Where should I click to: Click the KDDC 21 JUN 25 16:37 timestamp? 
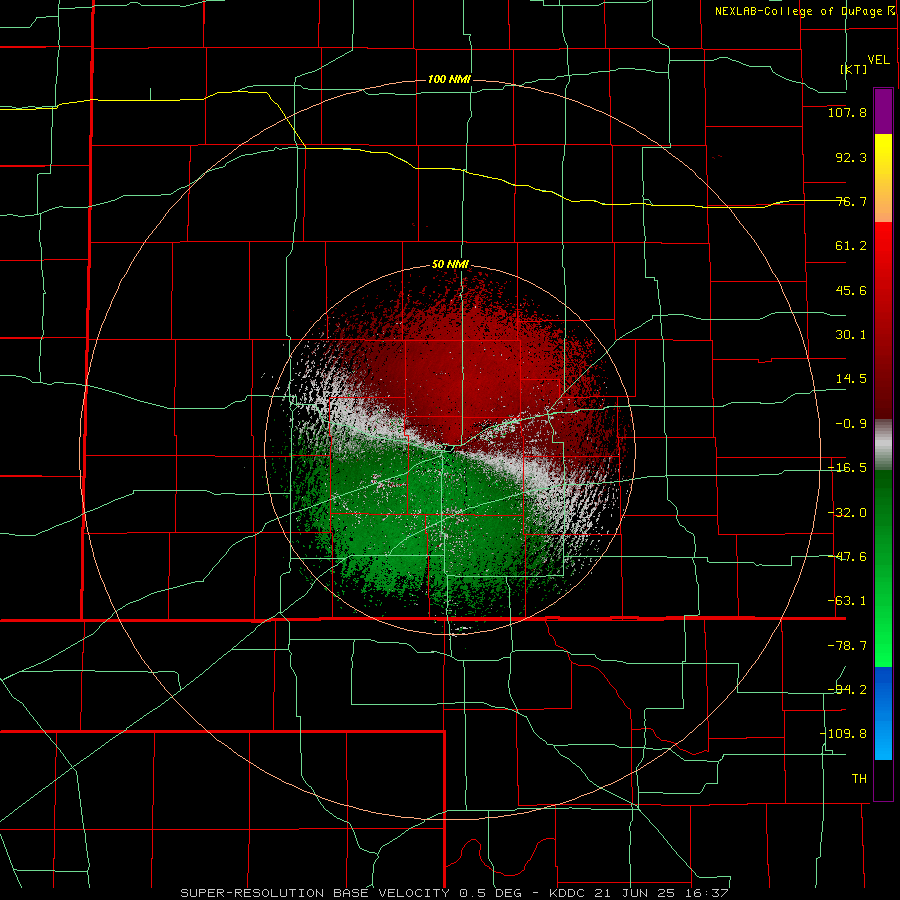pos(639,893)
